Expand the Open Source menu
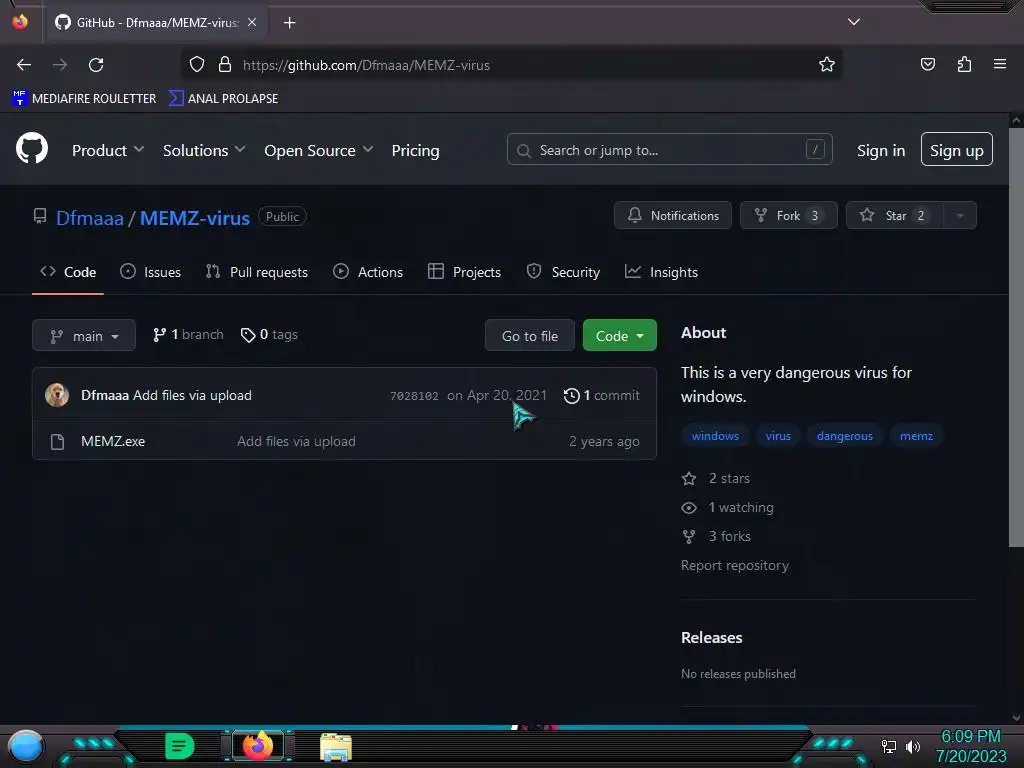Screen dimensions: 1024x768 pos(319,150)
